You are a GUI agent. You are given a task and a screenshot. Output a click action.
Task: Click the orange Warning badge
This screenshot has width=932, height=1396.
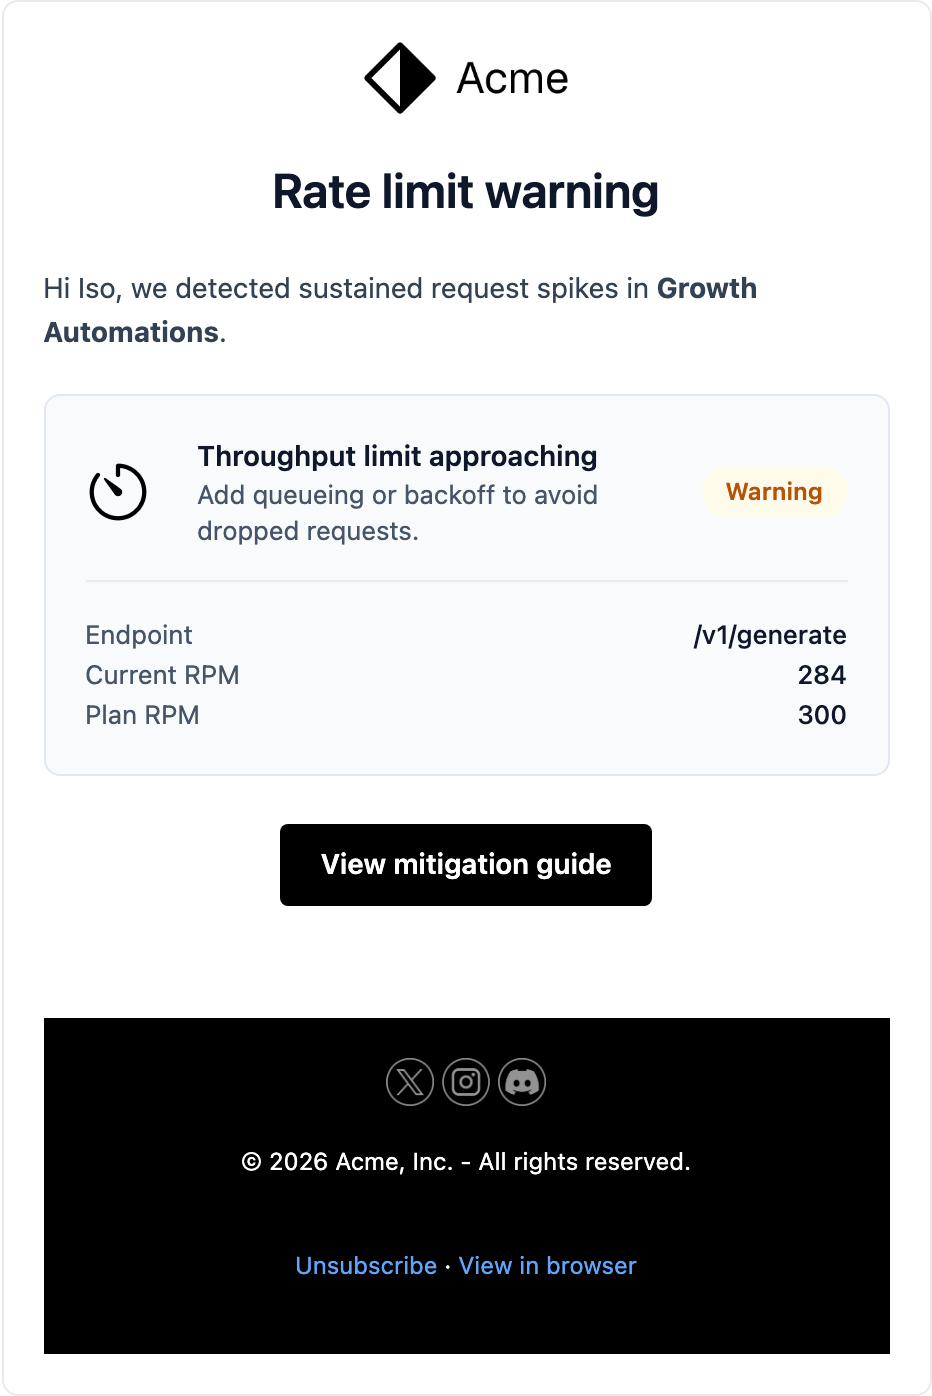coord(774,492)
